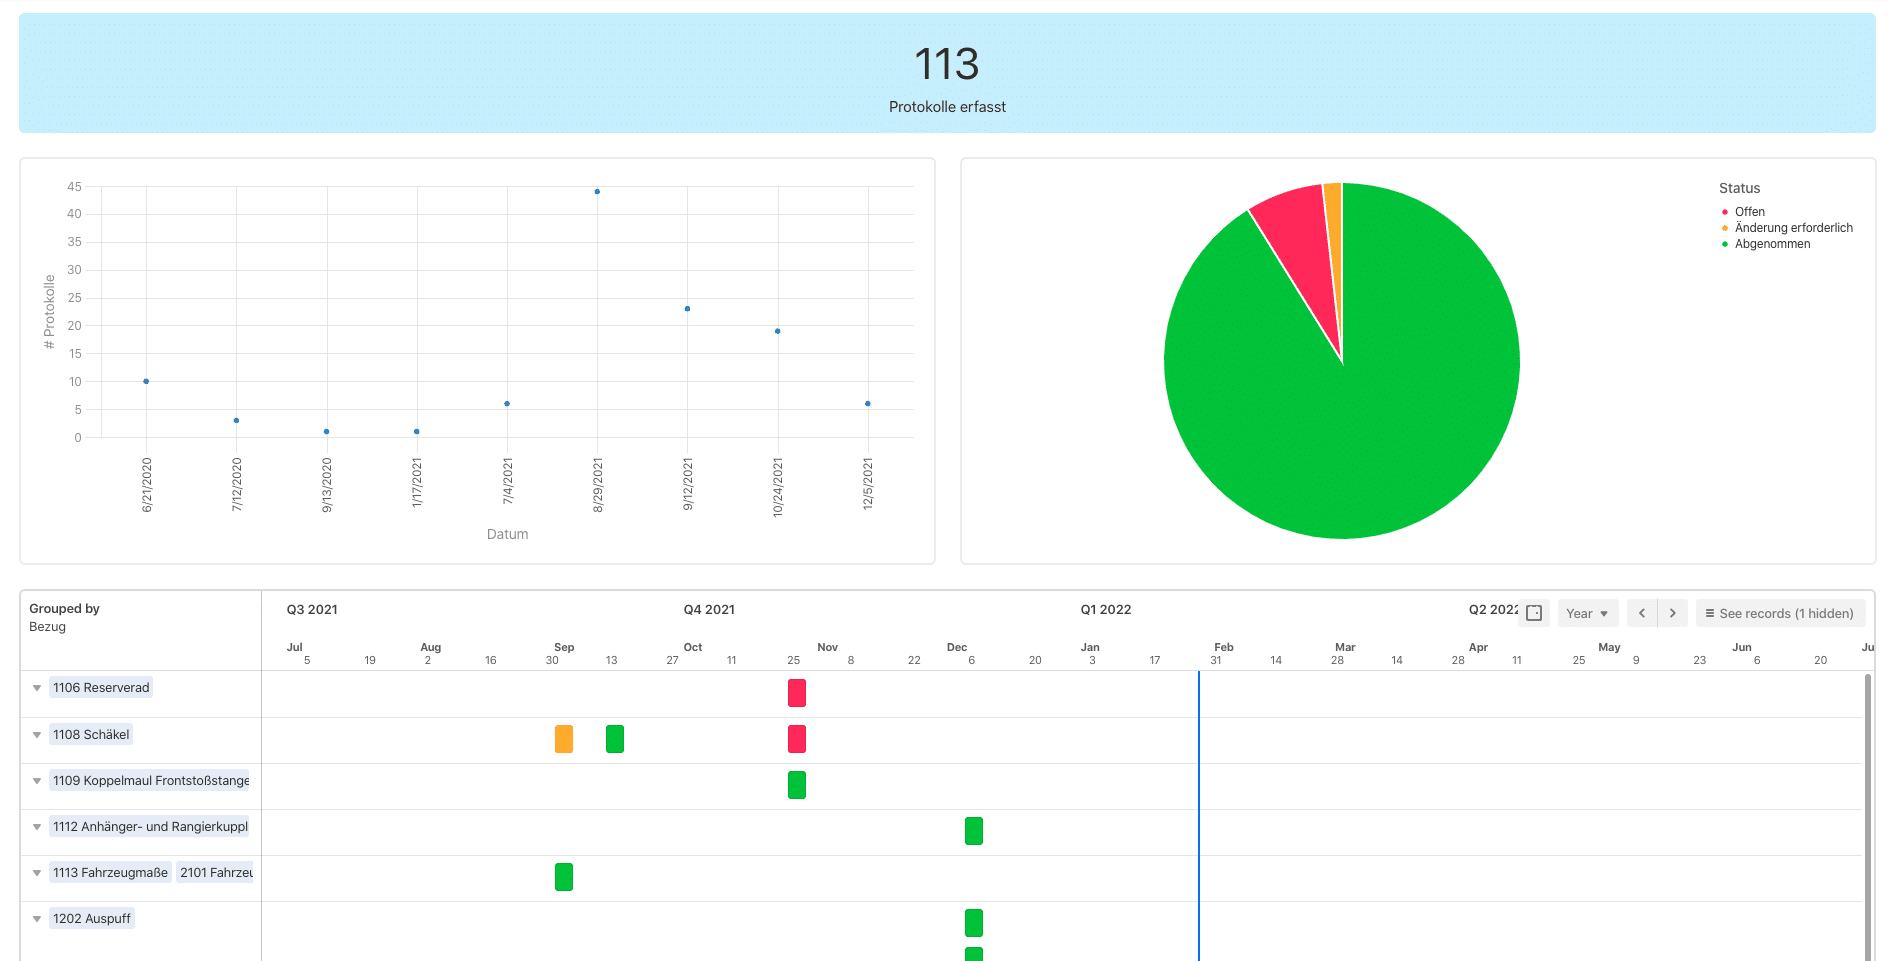Collapse the 1113 Fahrzeugmaße group

[x=37, y=873]
